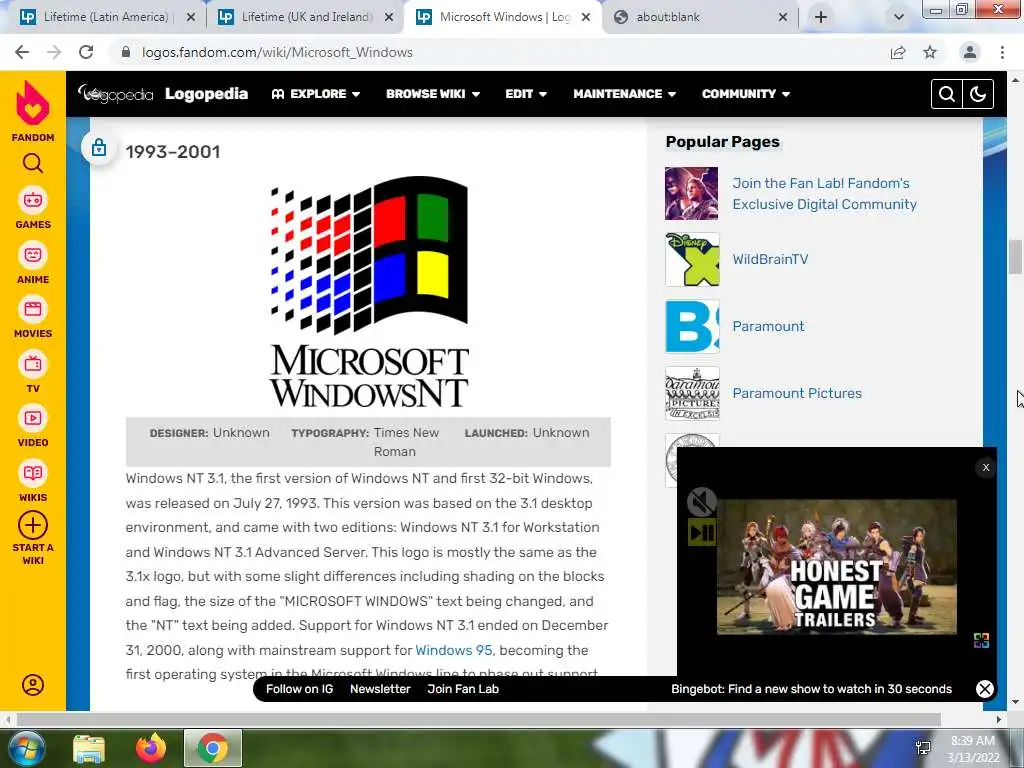Toggle dark theme with moon icon
This screenshot has height=768, width=1024.
pos(978,94)
